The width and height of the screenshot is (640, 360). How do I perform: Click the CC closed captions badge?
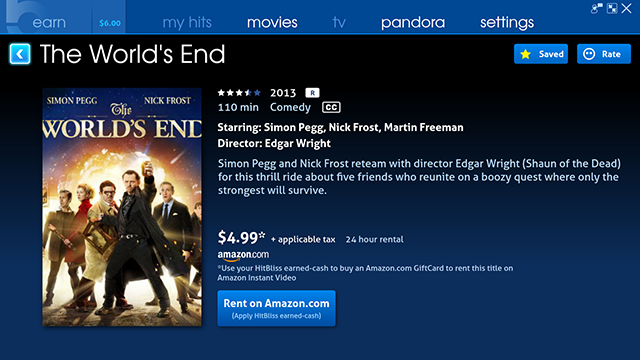(x=331, y=107)
